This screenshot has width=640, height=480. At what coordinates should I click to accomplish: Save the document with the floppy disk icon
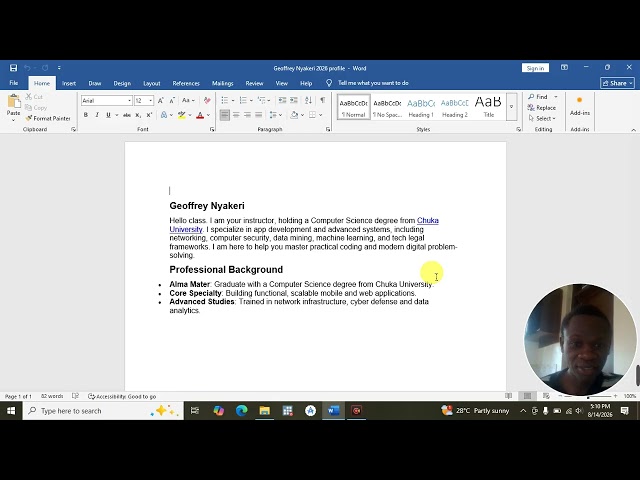pyautogui.click(x=13, y=68)
